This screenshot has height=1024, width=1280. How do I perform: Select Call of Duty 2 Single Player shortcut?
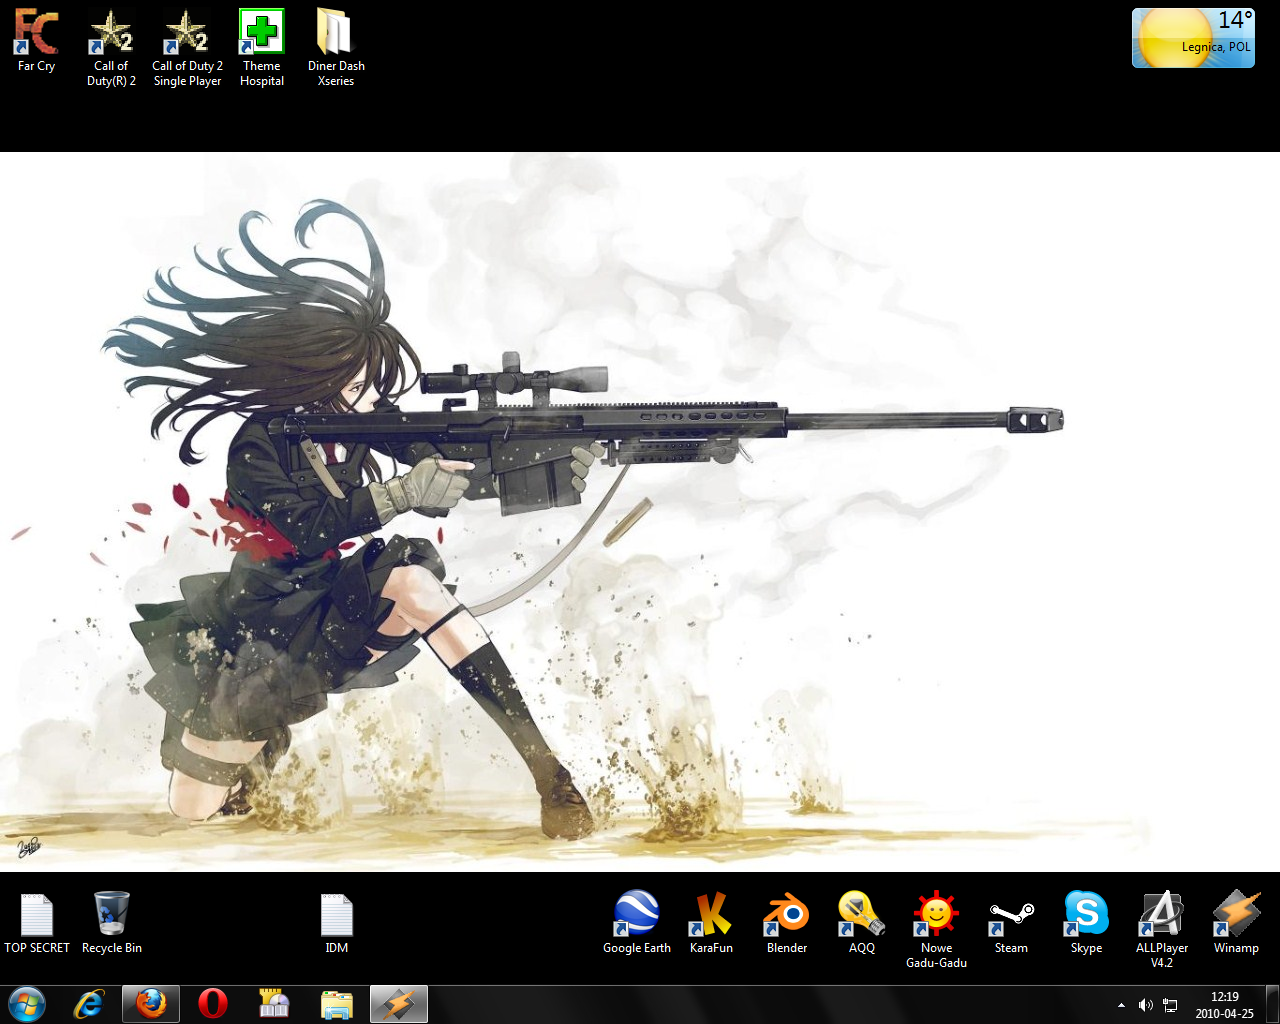click(x=187, y=48)
